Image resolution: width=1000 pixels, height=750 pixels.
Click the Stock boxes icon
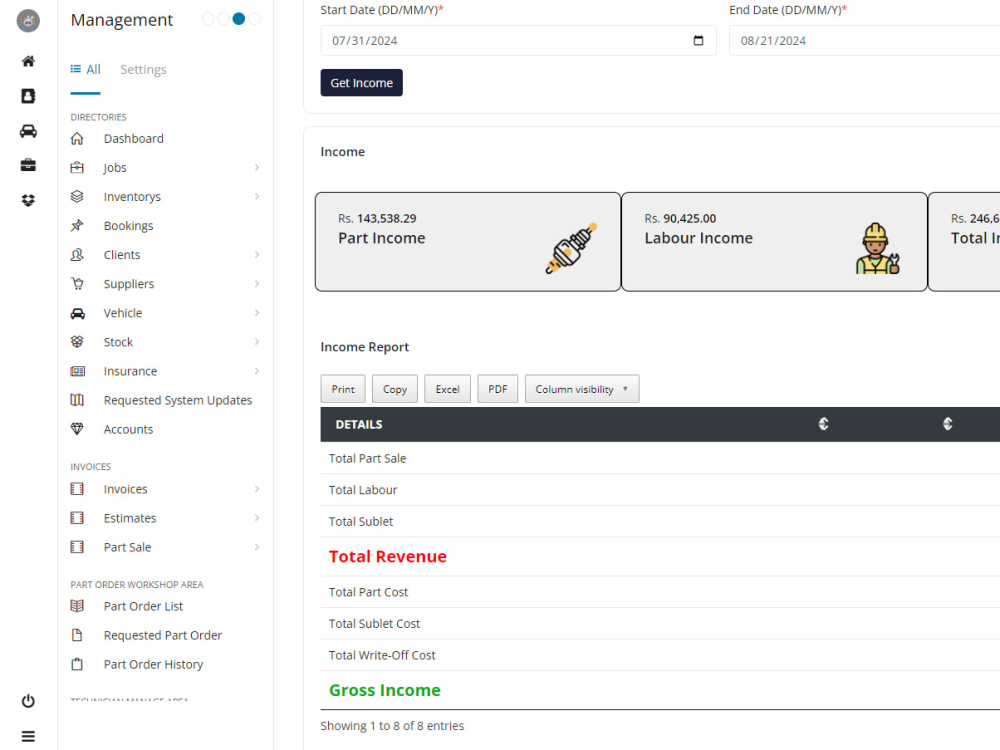coord(77,342)
